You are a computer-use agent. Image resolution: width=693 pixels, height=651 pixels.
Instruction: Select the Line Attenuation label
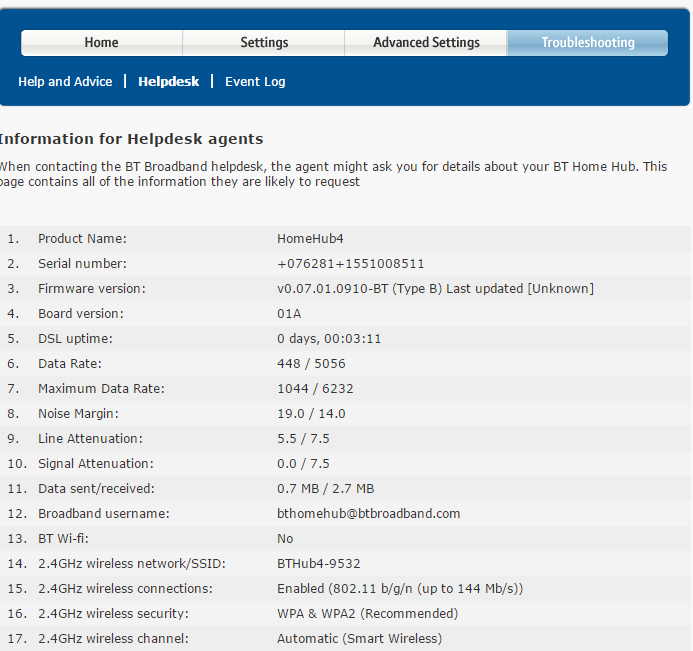[x=90, y=438]
